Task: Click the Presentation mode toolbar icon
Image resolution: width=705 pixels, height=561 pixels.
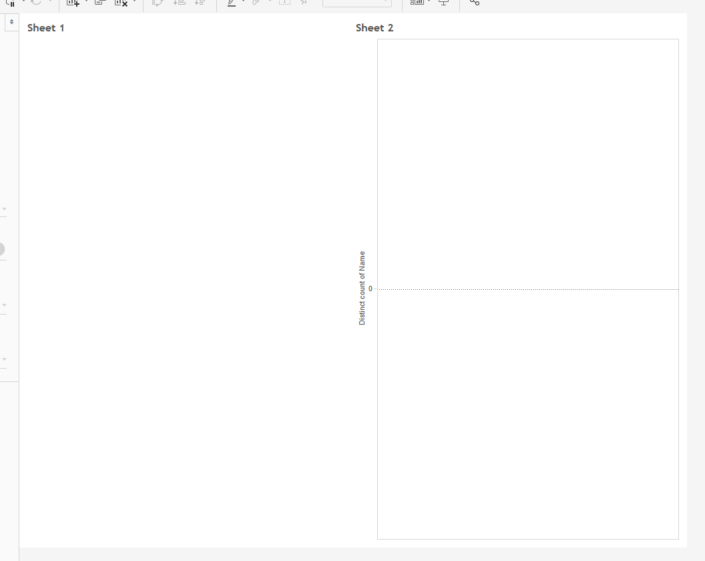Action: tap(444, 3)
